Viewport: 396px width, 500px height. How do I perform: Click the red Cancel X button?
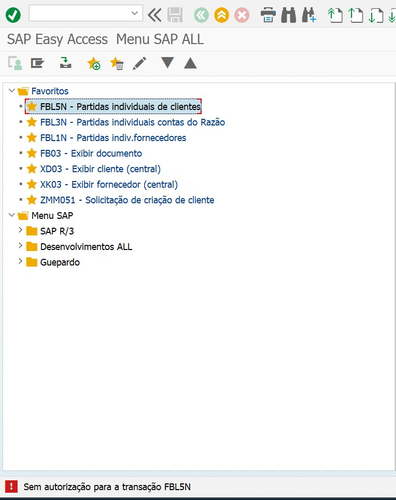pyautogui.click(x=242, y=15)
